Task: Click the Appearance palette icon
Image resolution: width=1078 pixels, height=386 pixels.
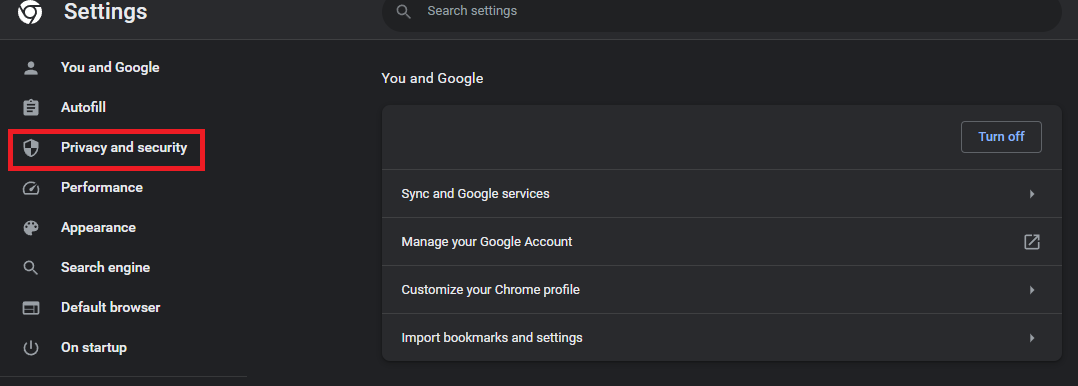Action: pos(31,228)
